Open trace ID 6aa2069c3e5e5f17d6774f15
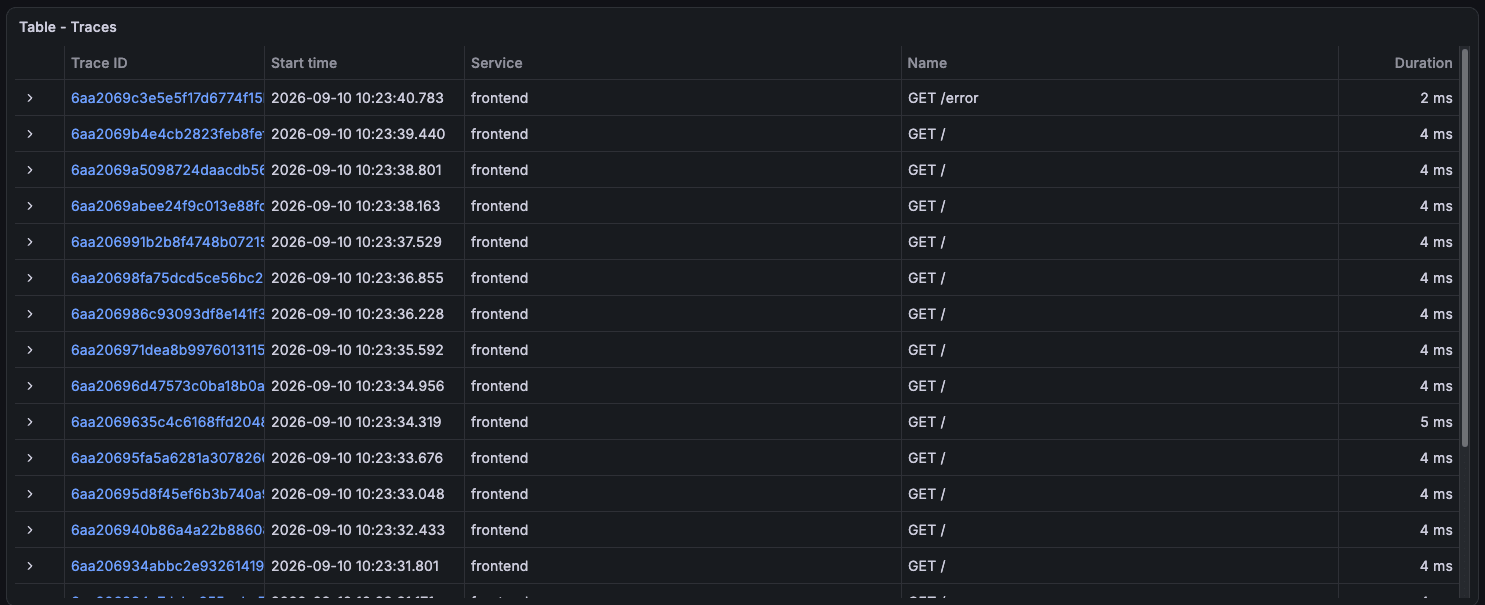Viewport: 1485px width, 605px height. coord(167,98)
